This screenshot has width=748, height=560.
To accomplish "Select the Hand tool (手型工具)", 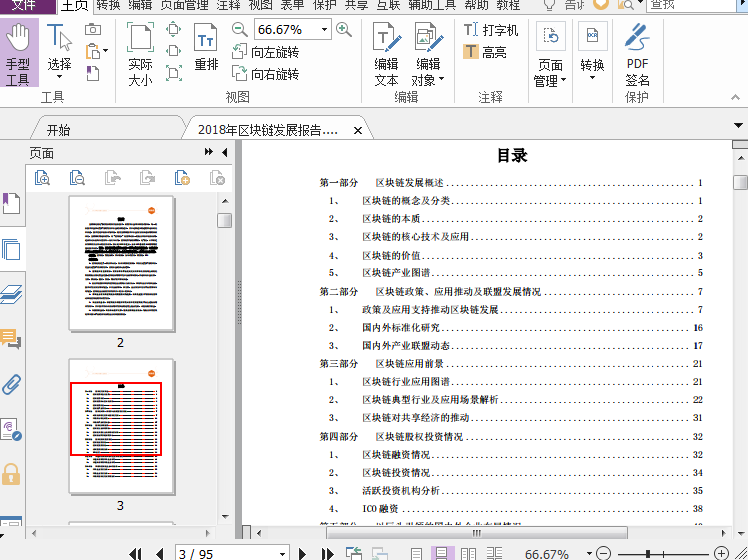I will tap(19, 54).
